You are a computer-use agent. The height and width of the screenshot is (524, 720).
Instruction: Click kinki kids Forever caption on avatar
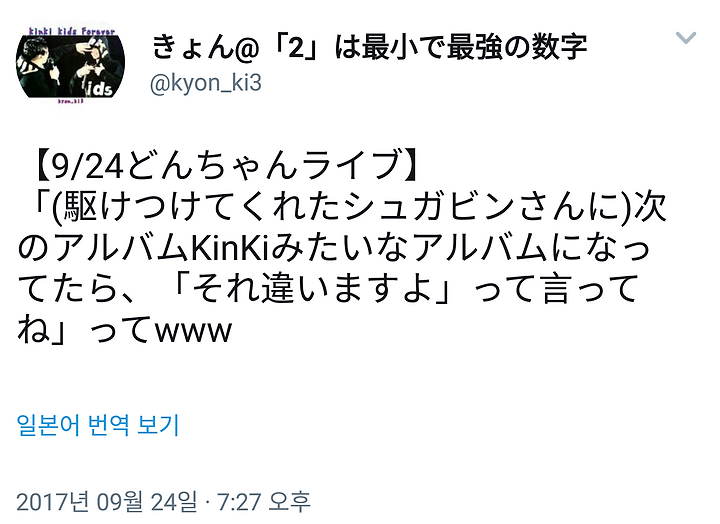72,32
